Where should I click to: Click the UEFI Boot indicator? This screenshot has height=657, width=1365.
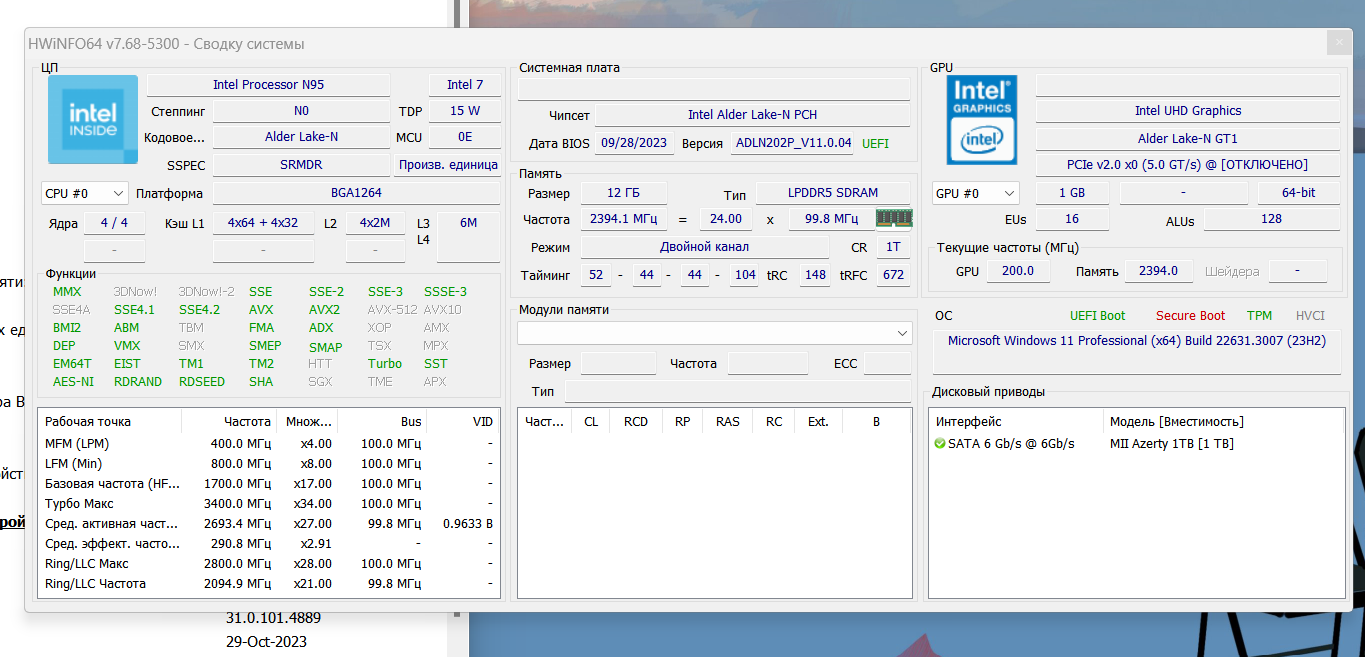tap(1097, 316)
